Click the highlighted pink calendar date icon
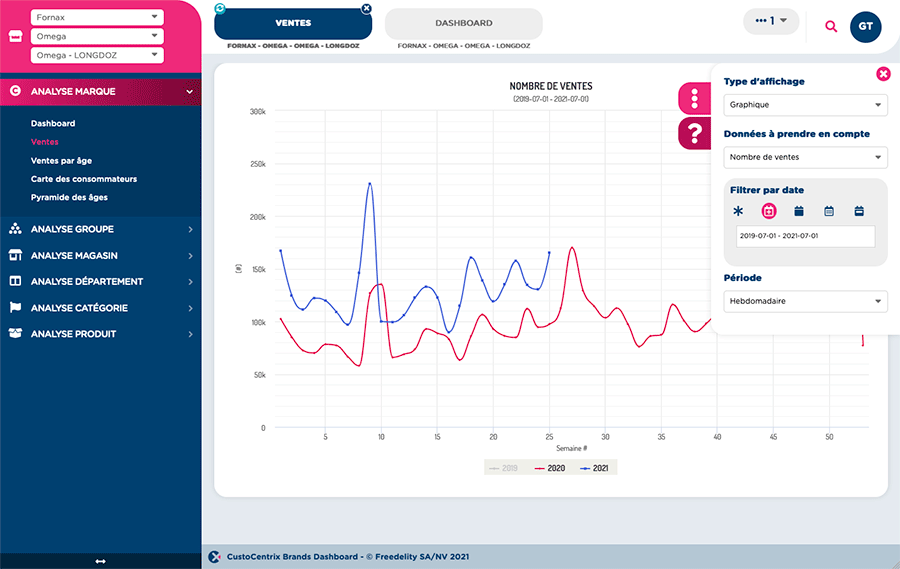 pyautogui.click(x=769, y=211)
